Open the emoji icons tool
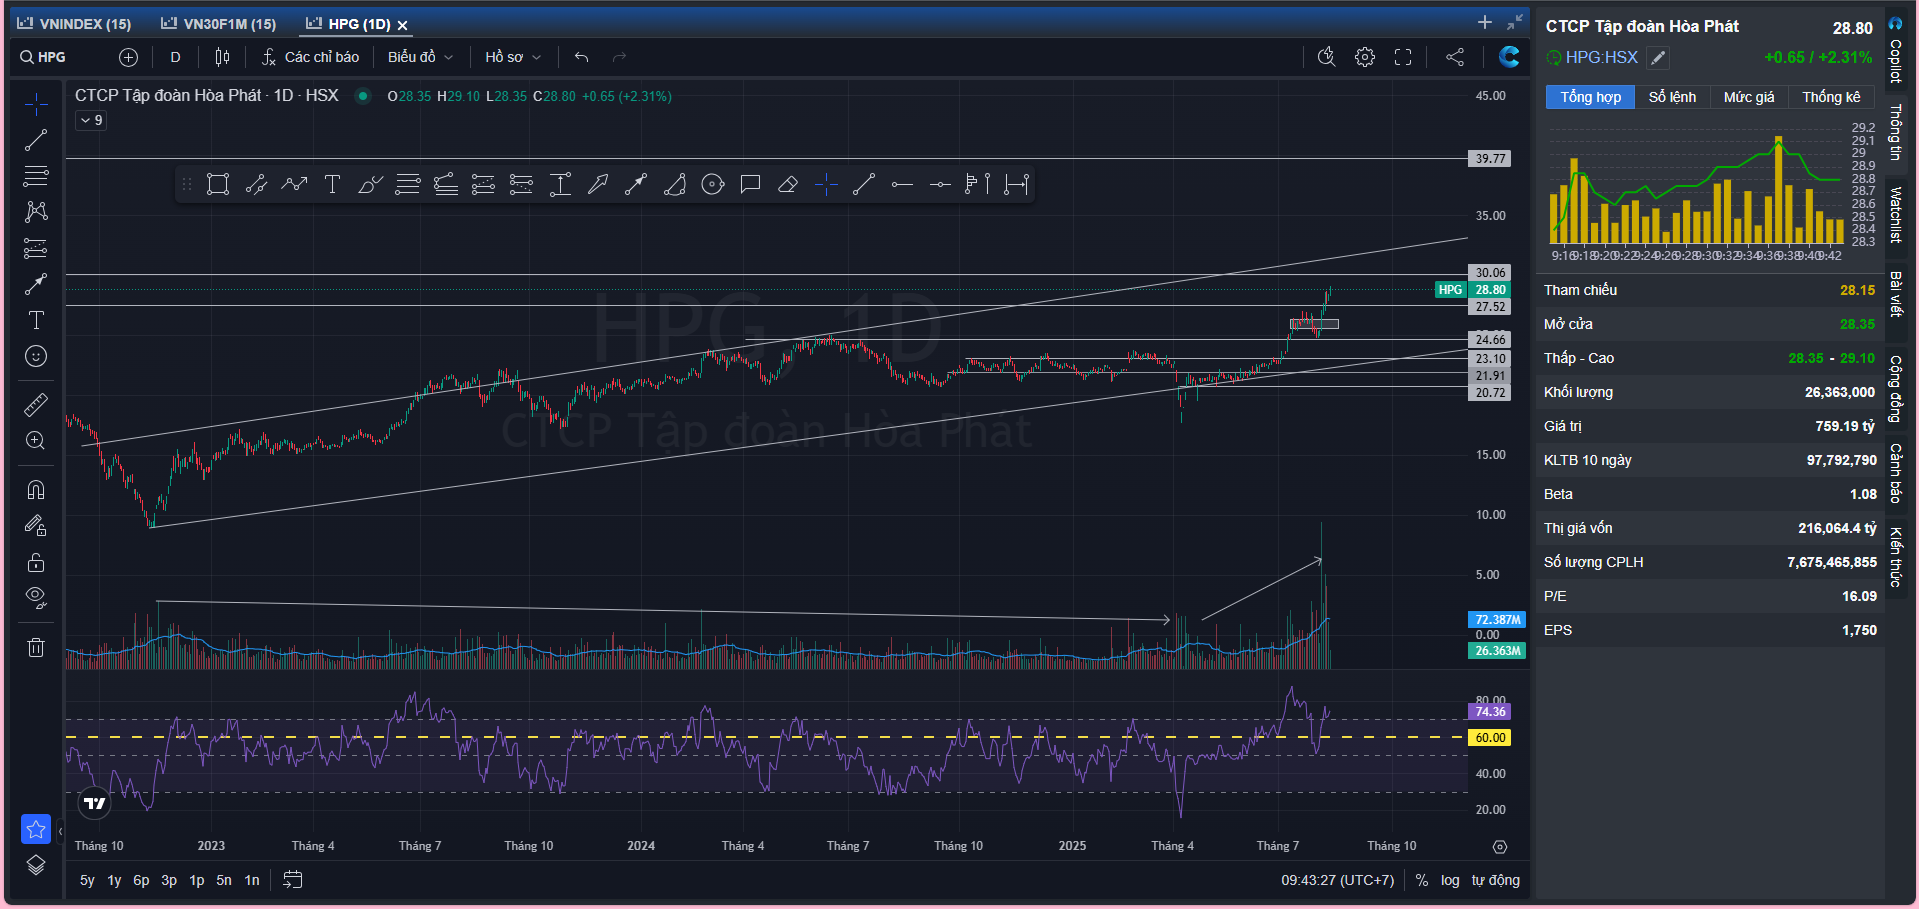Image resolution: width=1919 pixels, height=909 pixels. (x=36, y=357)
